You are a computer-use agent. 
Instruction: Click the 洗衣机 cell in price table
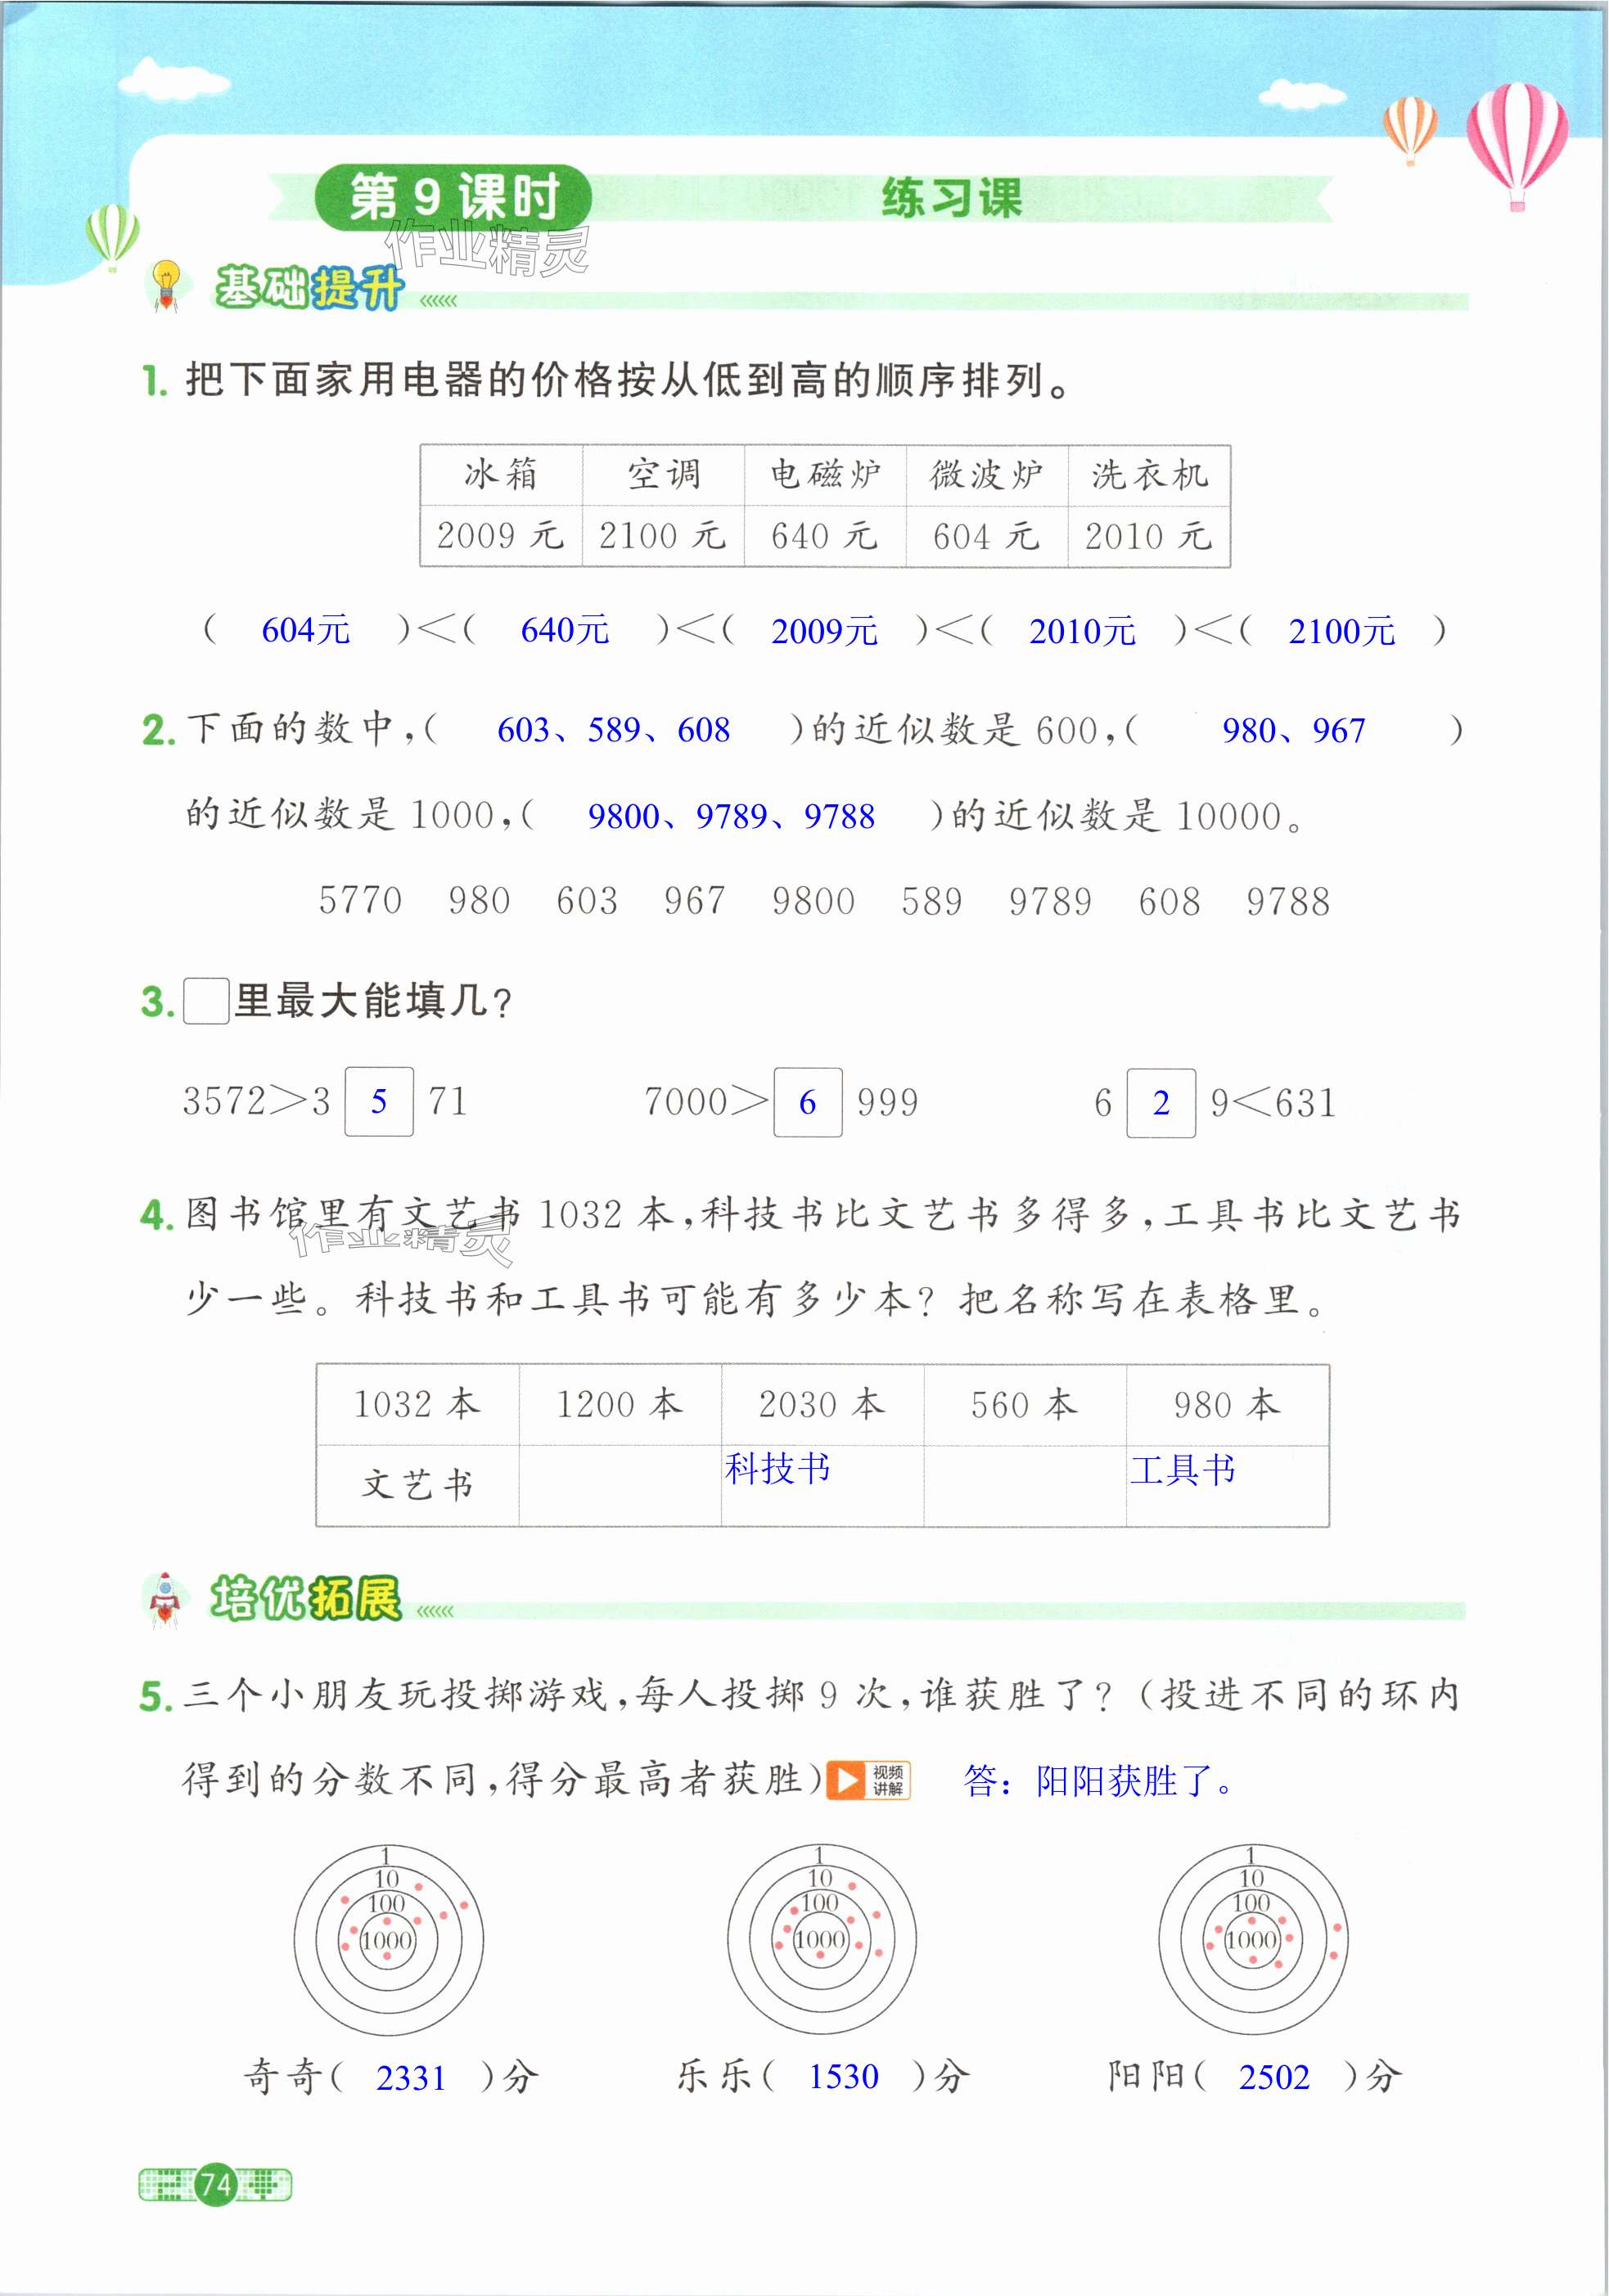[1148, 475]
